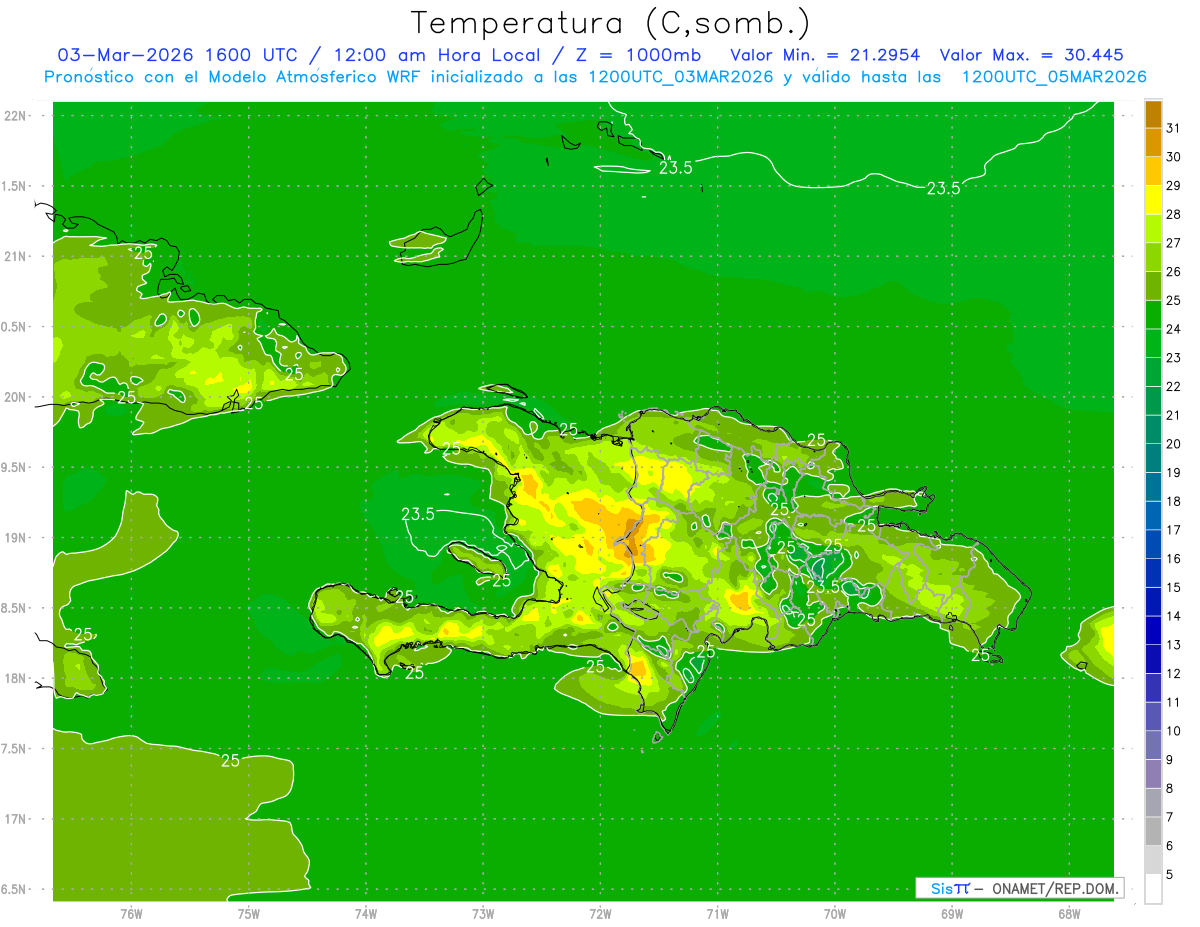
Task: Click the valid-until time "1200UTC_05MAR2026"
Action: coord(1054,77)
